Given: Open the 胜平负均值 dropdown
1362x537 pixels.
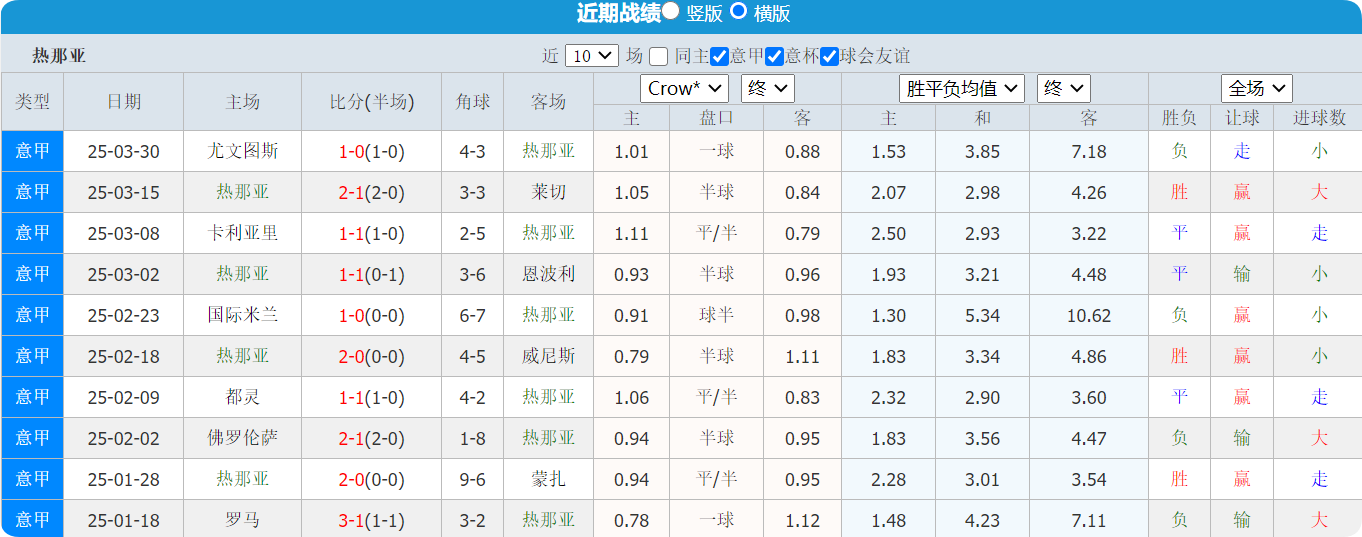Looking at the screenshot, I should [x=962, y=88].
